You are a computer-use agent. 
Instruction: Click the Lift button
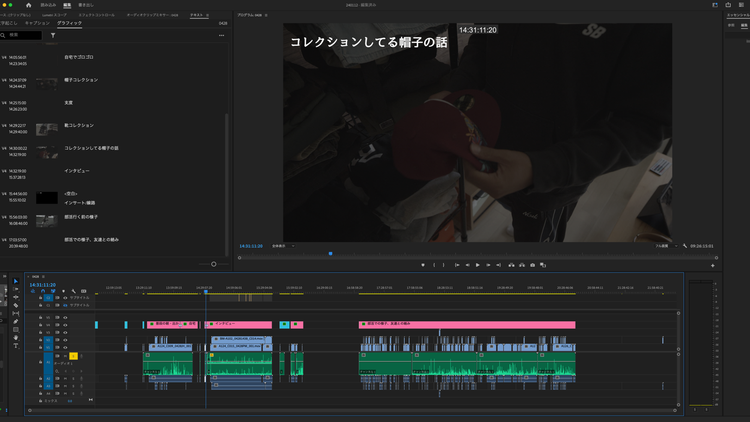coord(511,265)
